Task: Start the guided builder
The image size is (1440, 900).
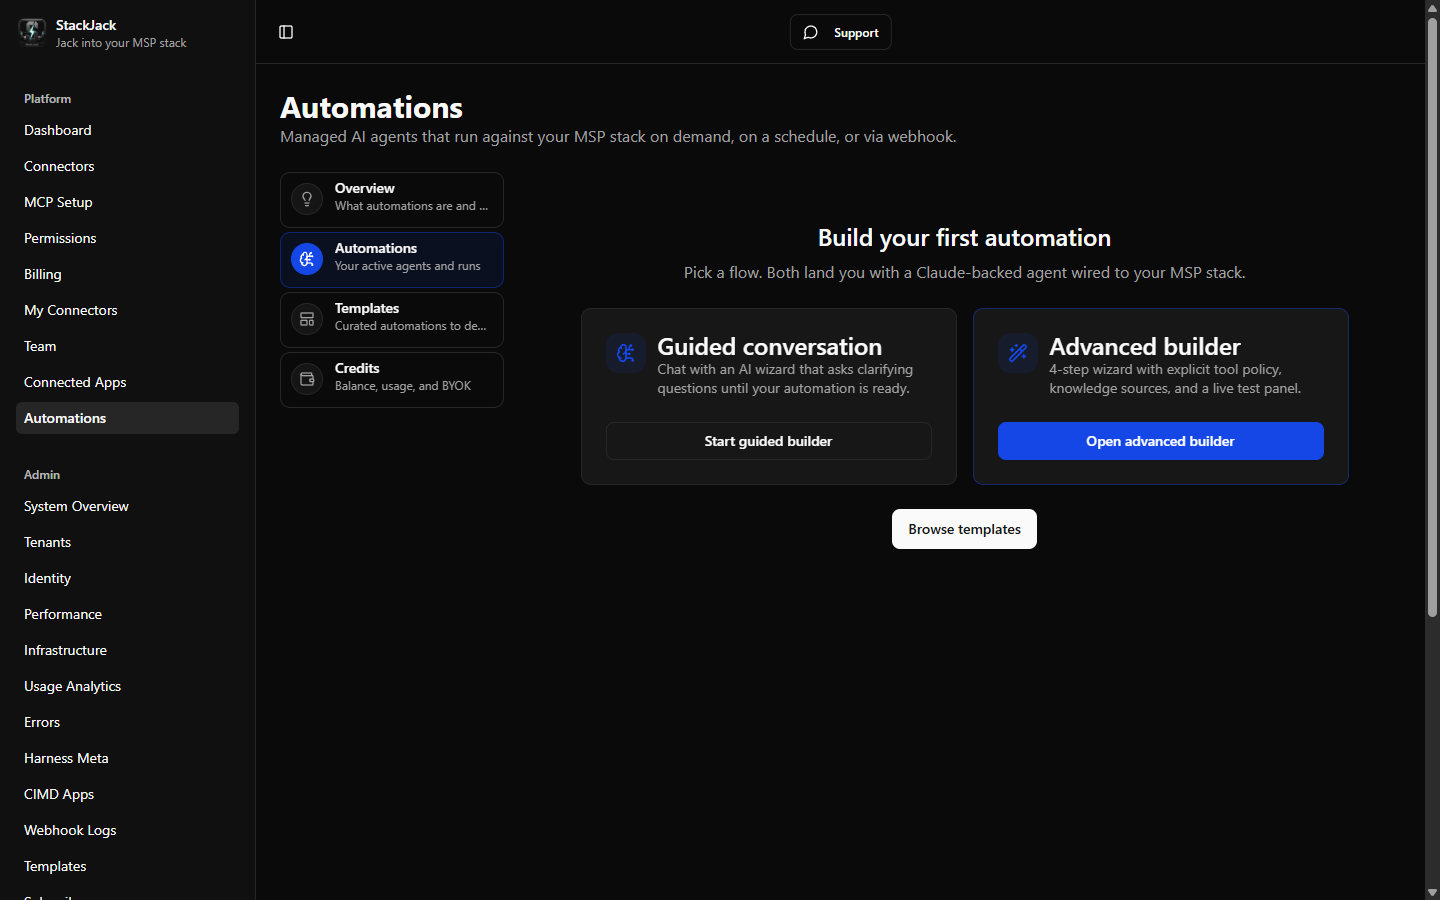Action: (x=769, y=441)
